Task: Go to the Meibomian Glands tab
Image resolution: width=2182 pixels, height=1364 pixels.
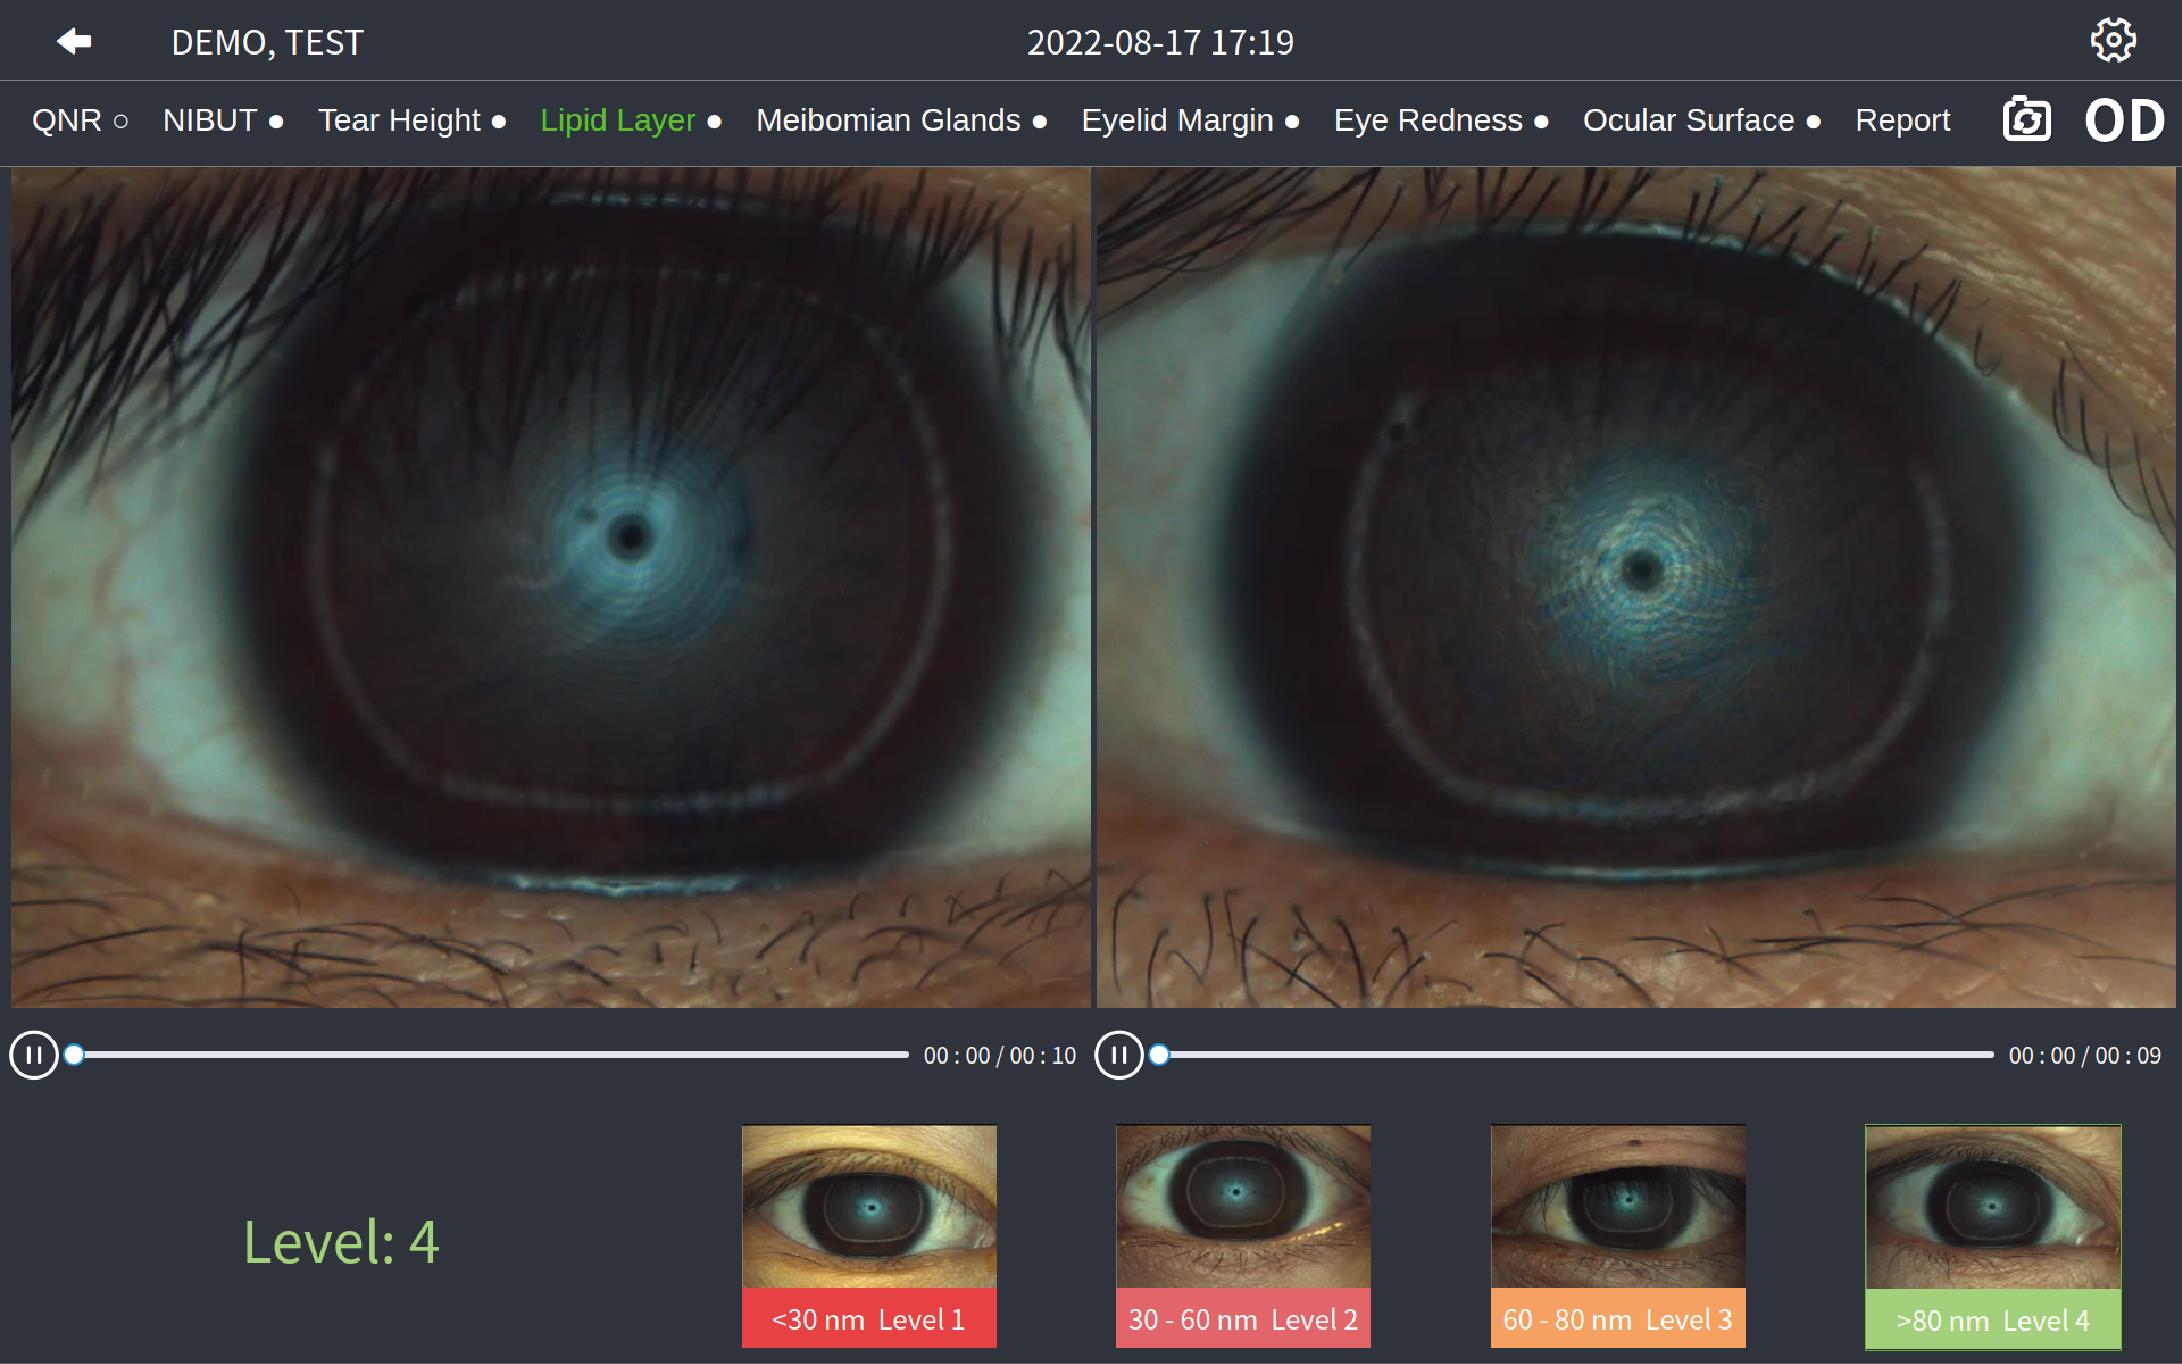Action: point(901,121)
